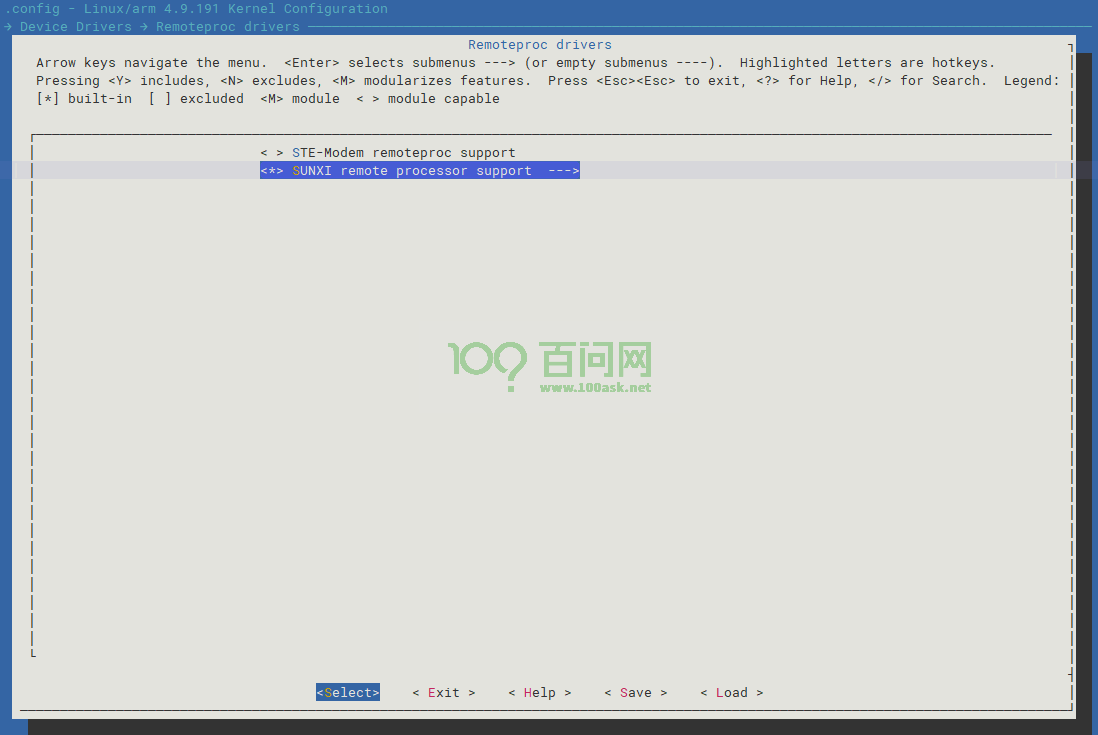Screen dimensions: 1098x735
Task: Select the STE-Modem remoteproc support entry
Action: point(403,153)
